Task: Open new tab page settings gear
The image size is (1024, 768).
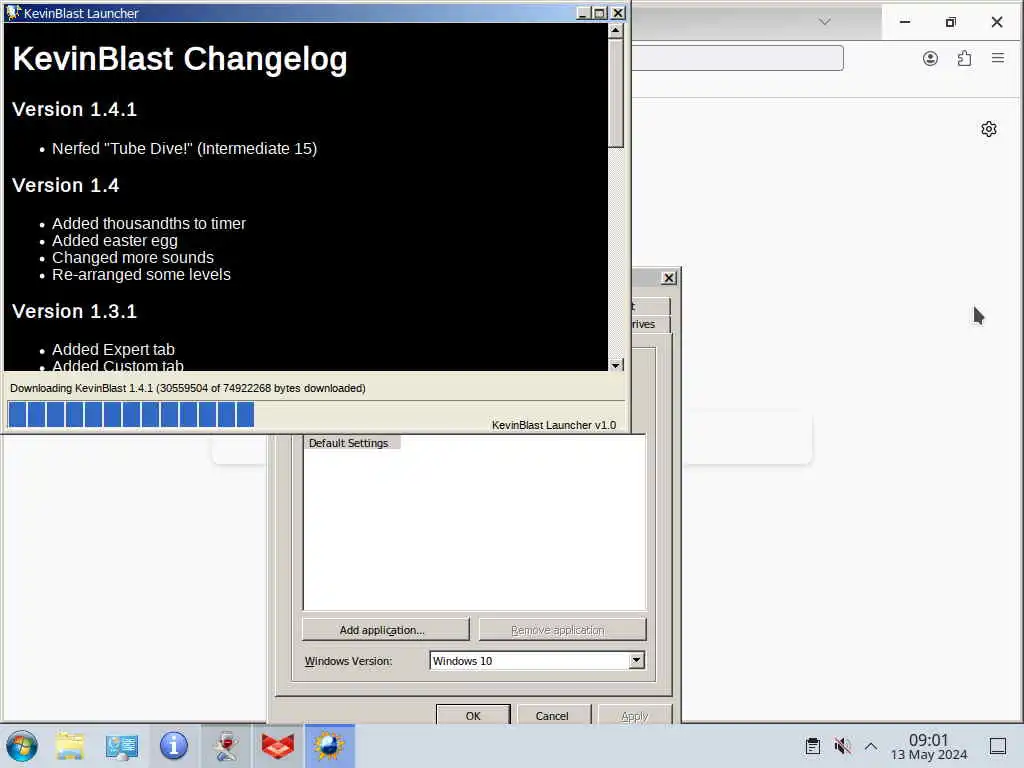Action: [x=989, y=129]
